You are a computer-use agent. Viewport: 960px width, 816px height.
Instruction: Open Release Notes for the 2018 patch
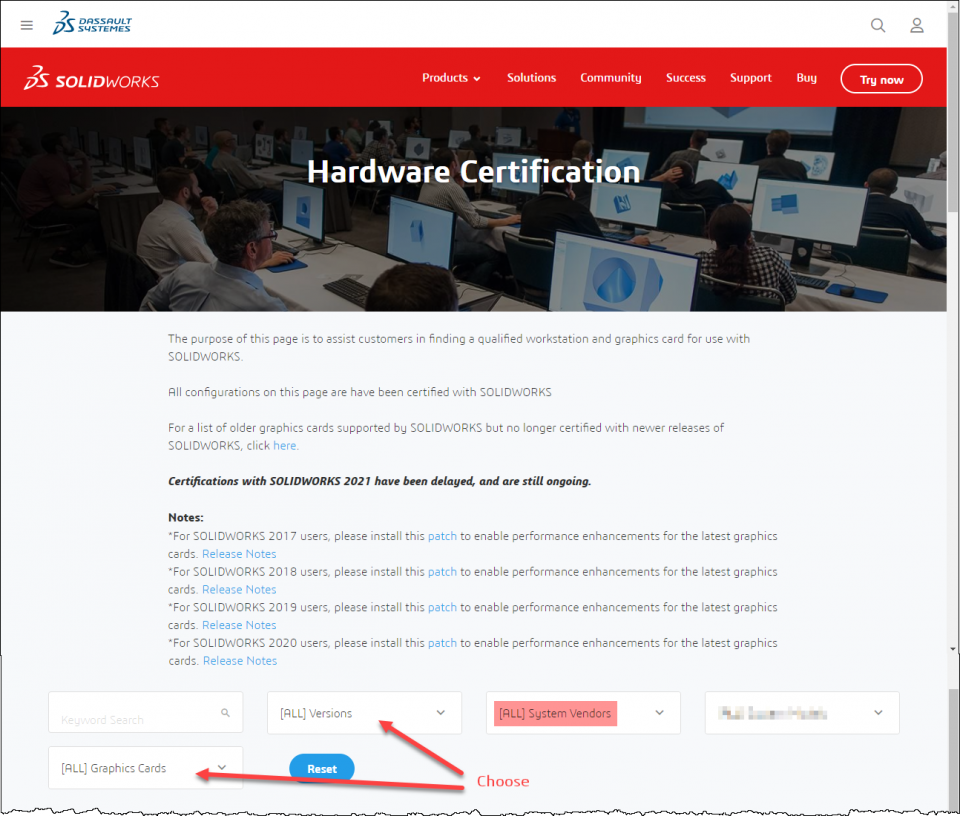(239, 590)
